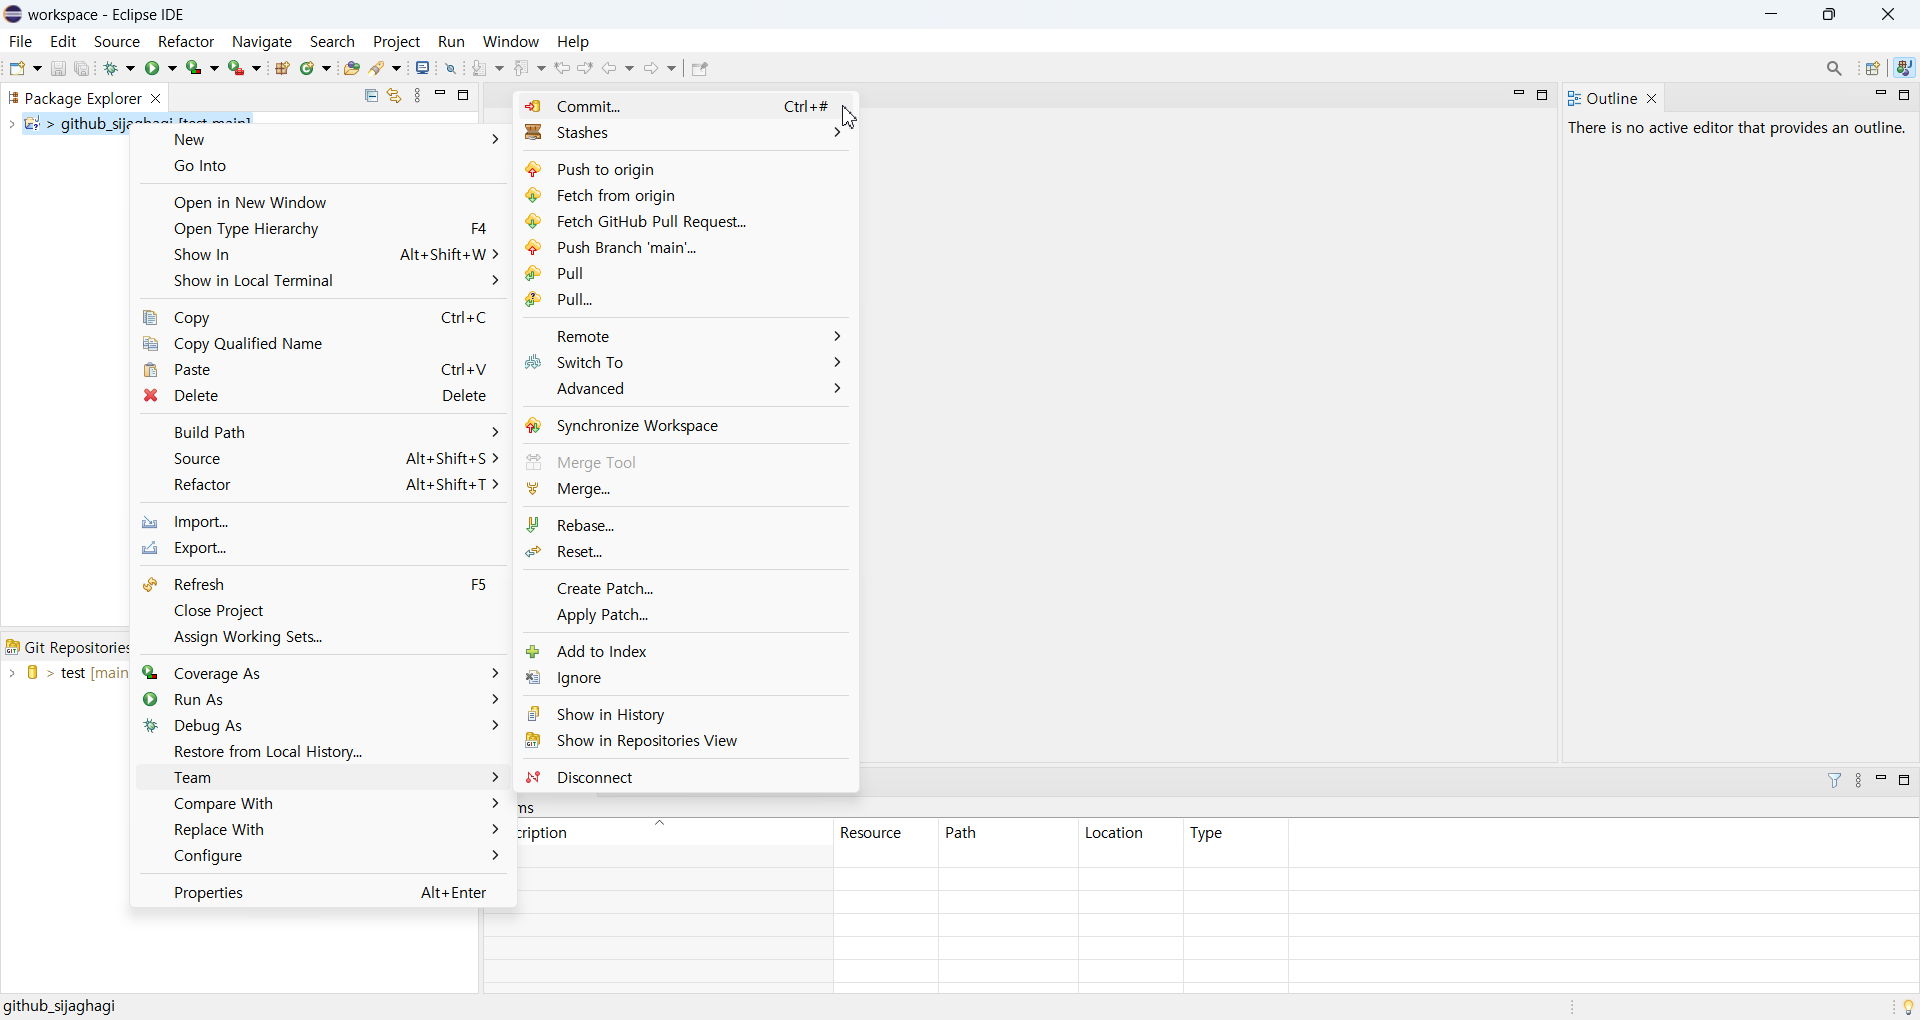1920x1020 pixels.
Task: Click the Open Type toolbar icon
Action: pos(351,68)
